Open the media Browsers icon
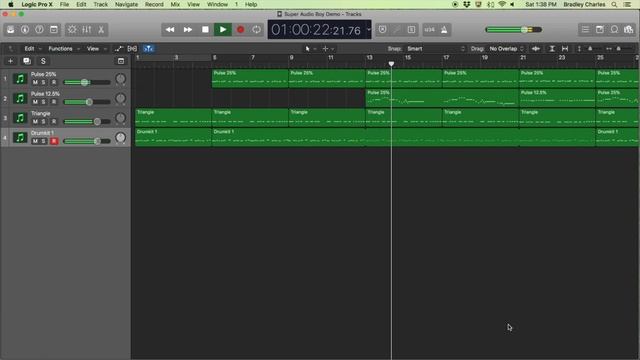This screenshot has height=360, width=640. click(x=629, y=29)
